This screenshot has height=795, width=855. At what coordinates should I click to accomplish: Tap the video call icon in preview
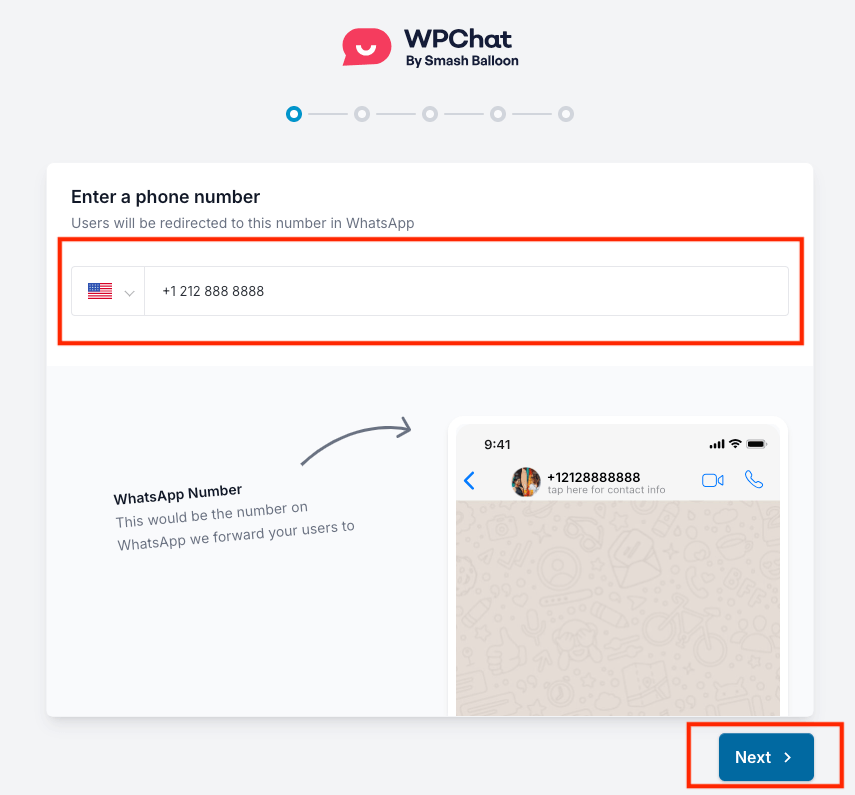[x=713, y=480]
